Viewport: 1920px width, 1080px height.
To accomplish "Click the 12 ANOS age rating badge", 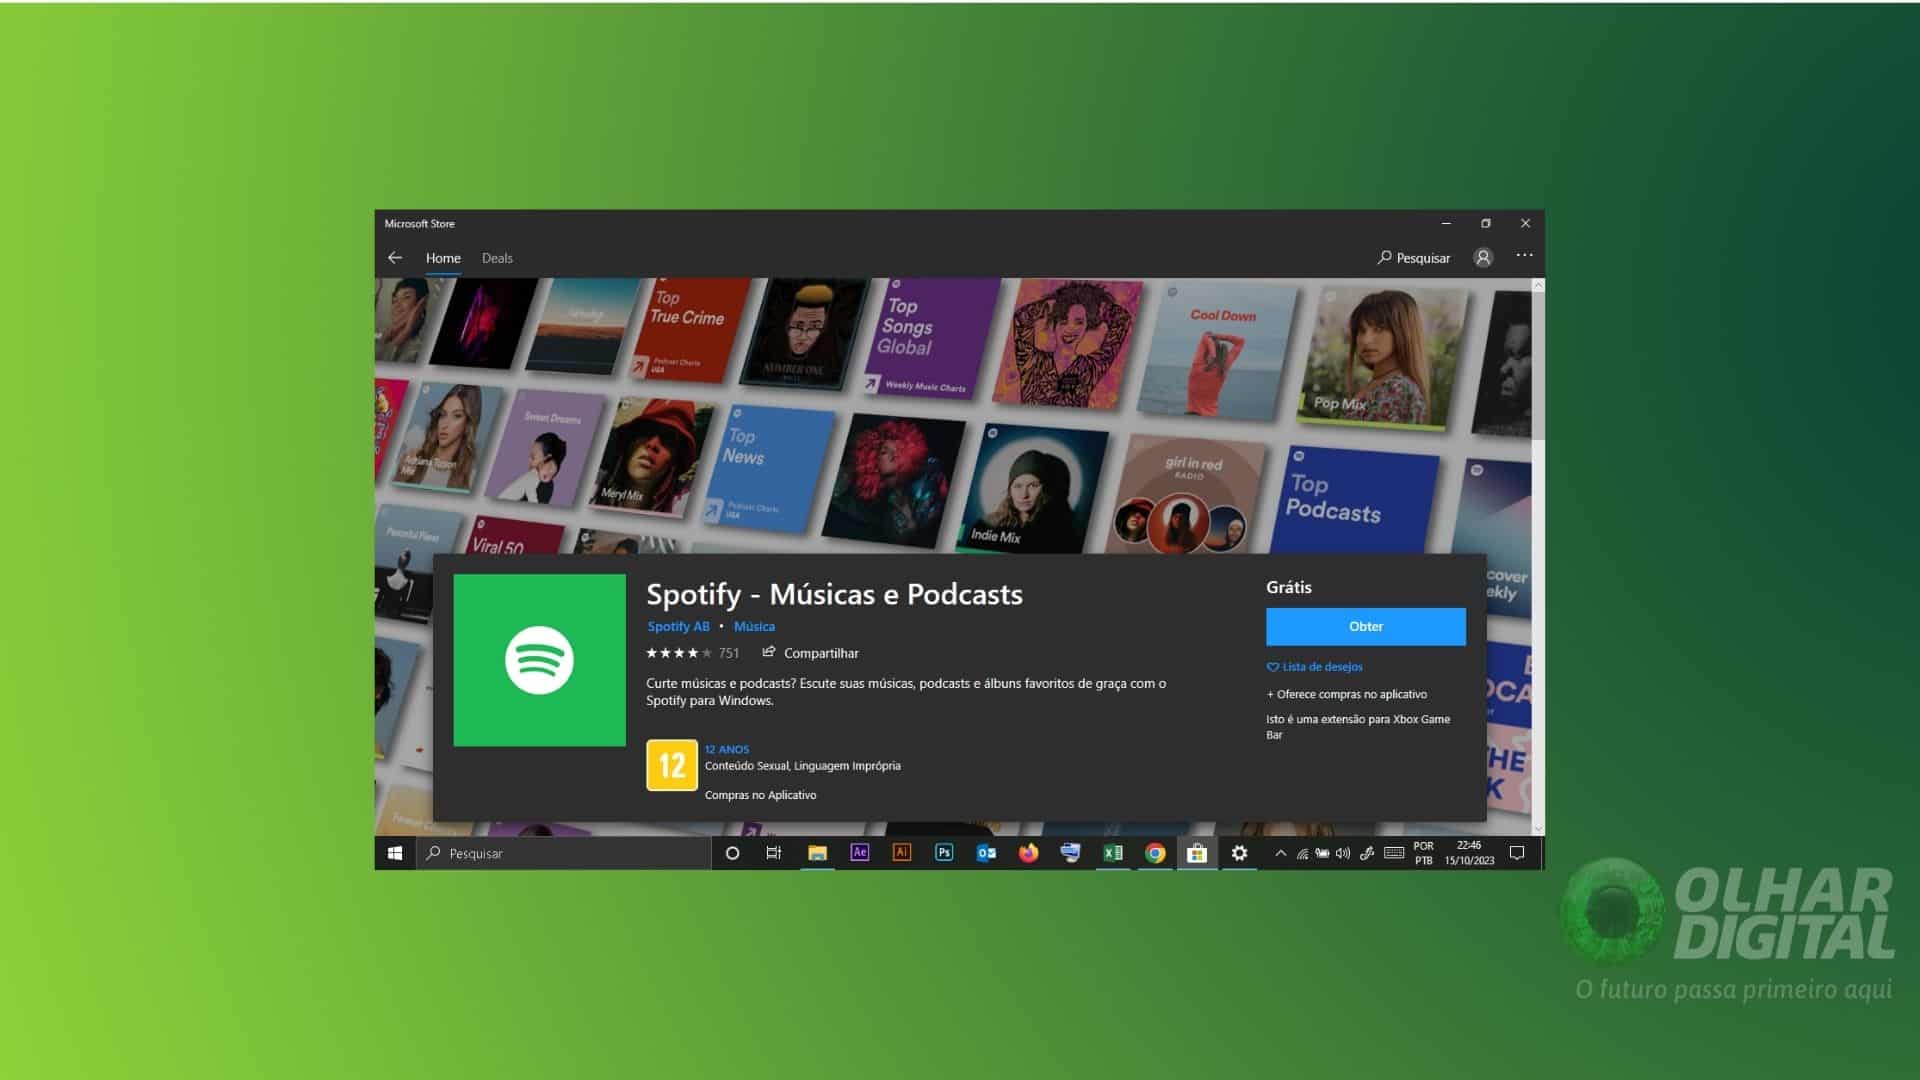I will tap(670, 765).
